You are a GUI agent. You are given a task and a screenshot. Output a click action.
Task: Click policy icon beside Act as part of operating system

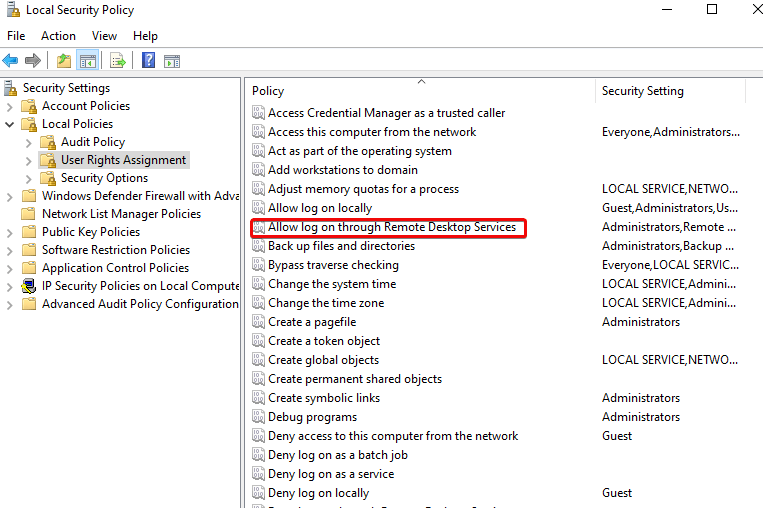click(x=258, y=151)
